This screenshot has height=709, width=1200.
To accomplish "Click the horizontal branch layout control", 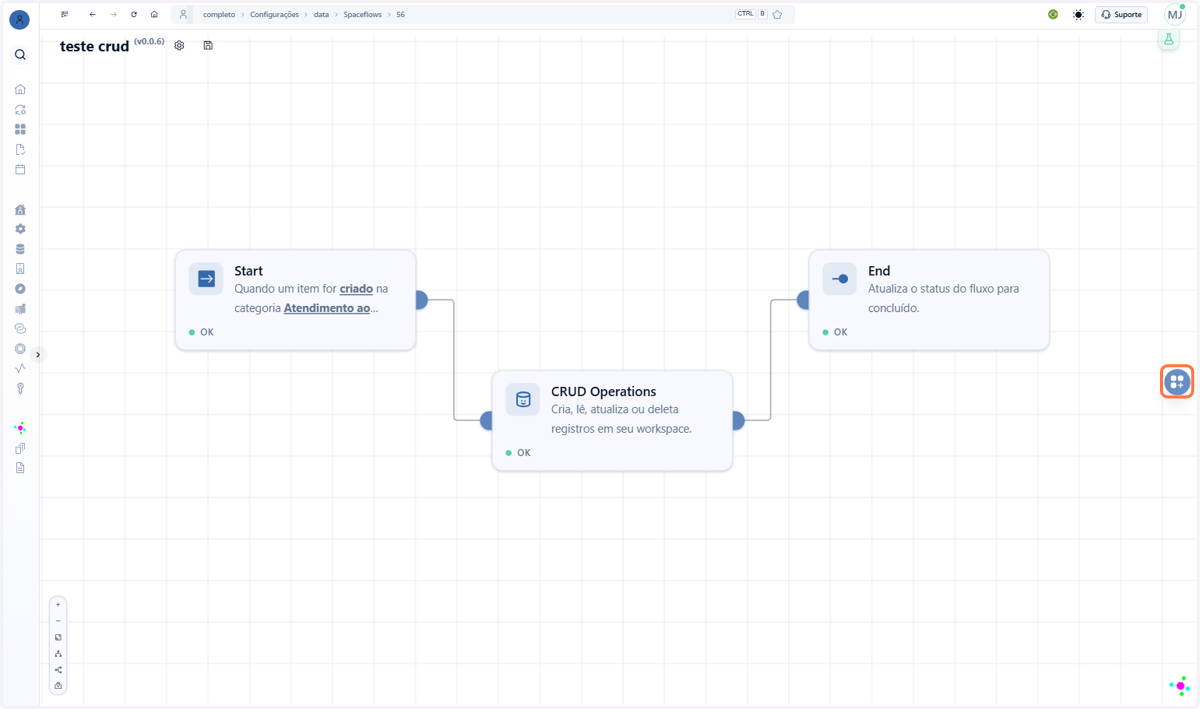I will [x=58, y=670].
